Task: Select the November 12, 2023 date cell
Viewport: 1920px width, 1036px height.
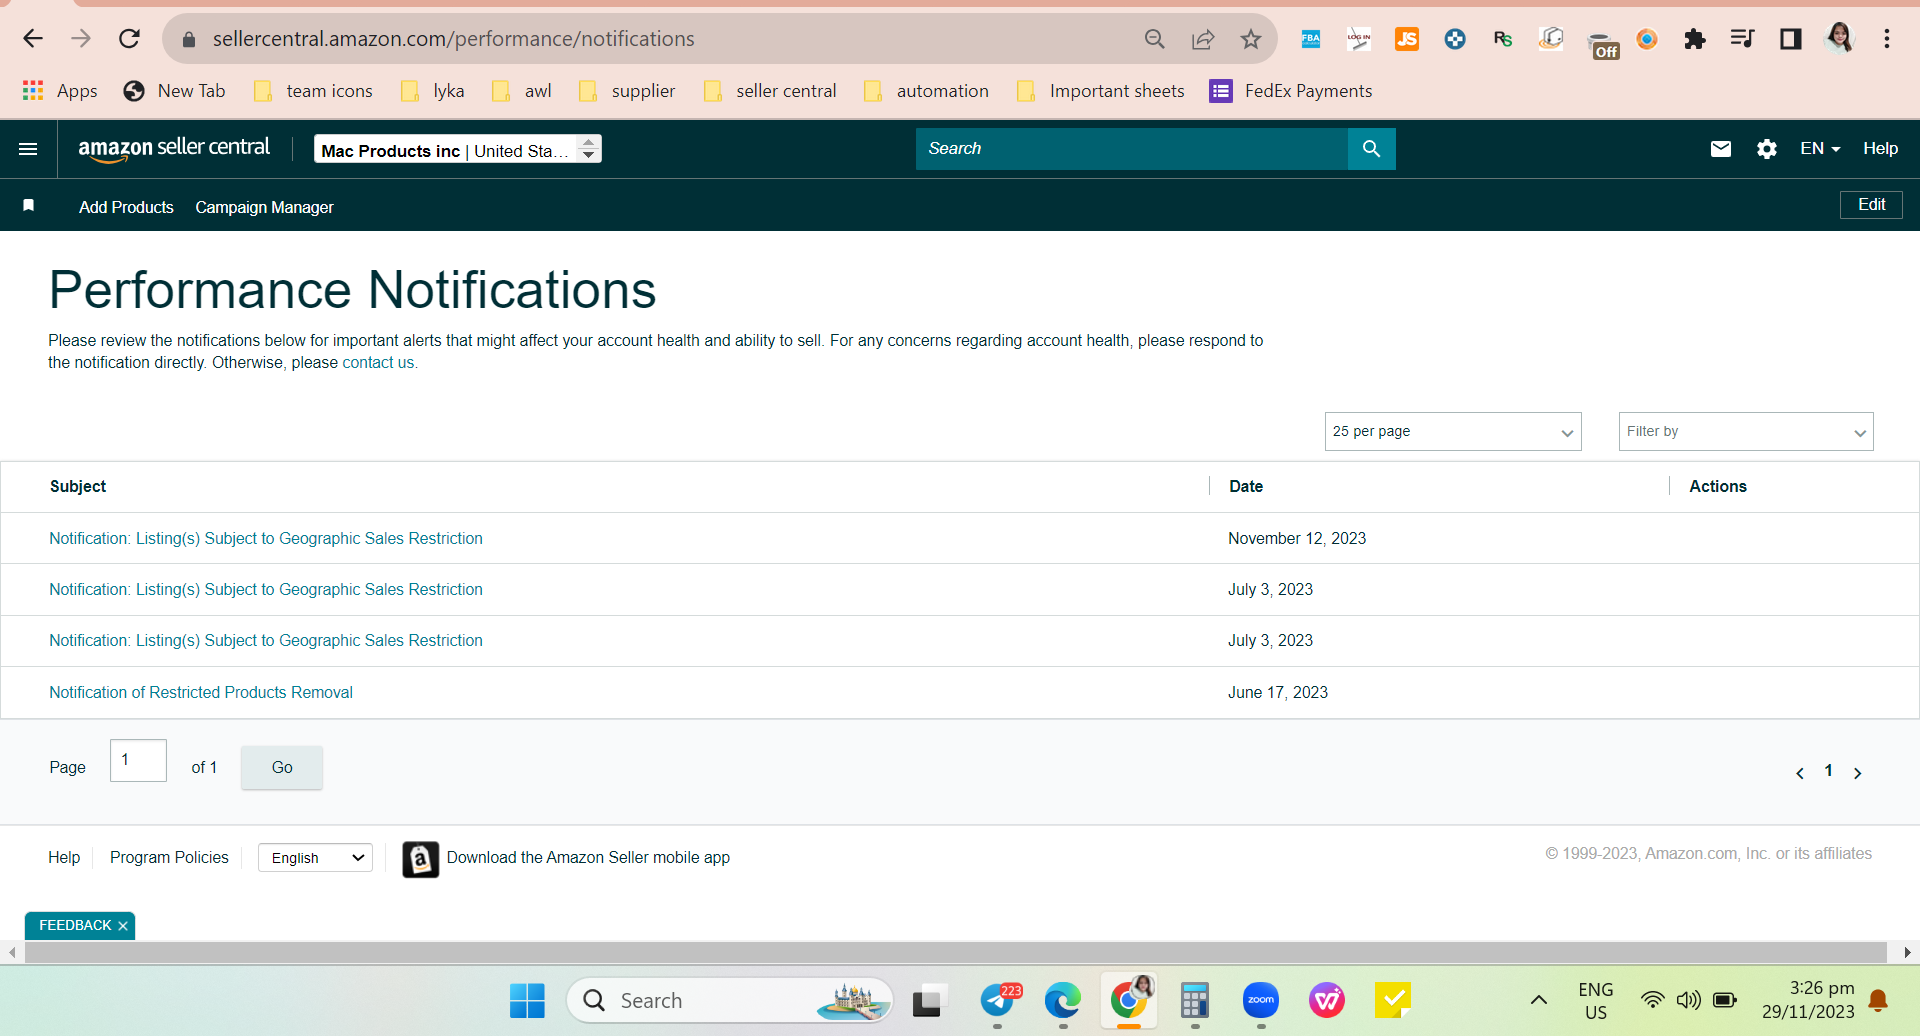Action: point(1297,539)
